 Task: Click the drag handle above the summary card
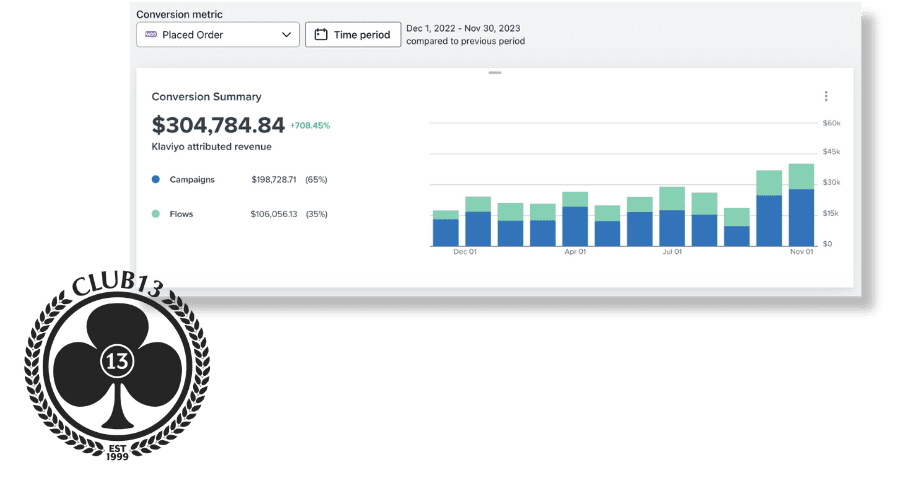point(495,73)
